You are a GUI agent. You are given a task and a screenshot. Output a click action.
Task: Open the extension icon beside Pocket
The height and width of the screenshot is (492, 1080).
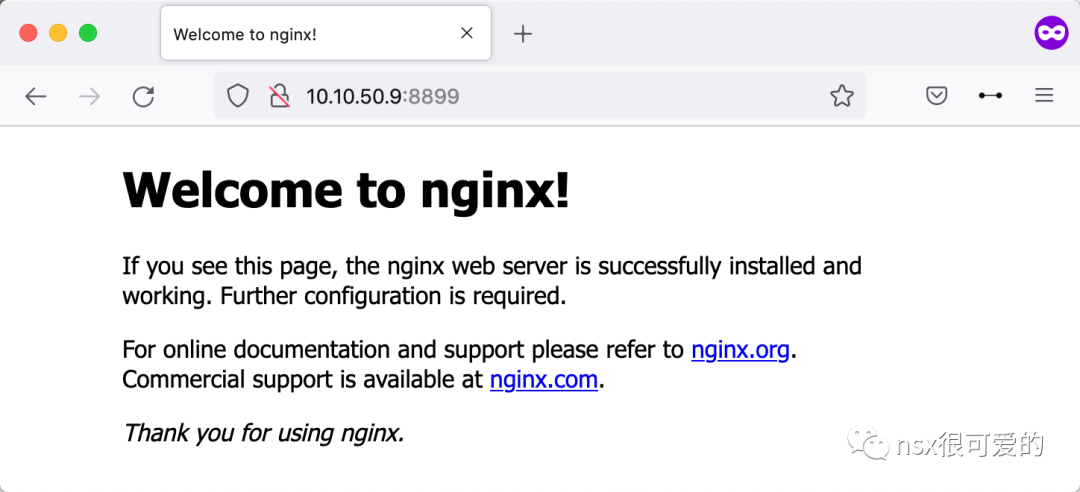coord(990,96)
